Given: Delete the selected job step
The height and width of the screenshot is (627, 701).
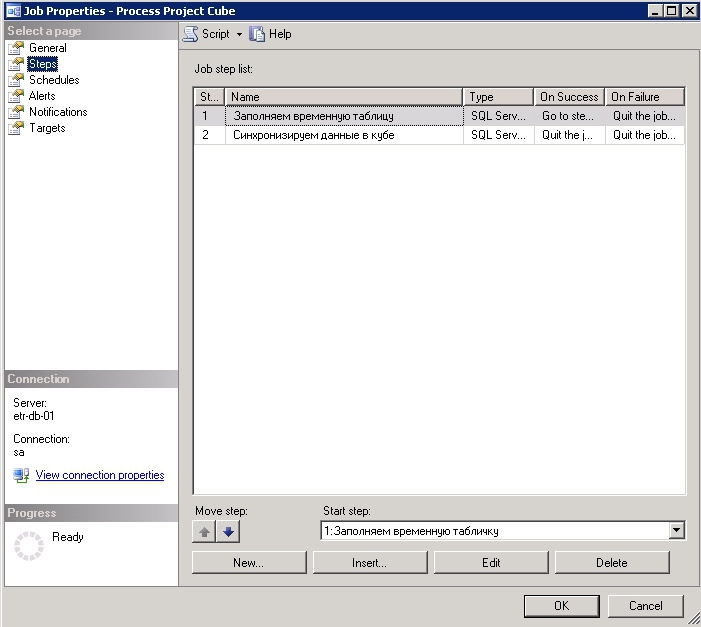Looking at the screenshot, I should coord(612,563).
